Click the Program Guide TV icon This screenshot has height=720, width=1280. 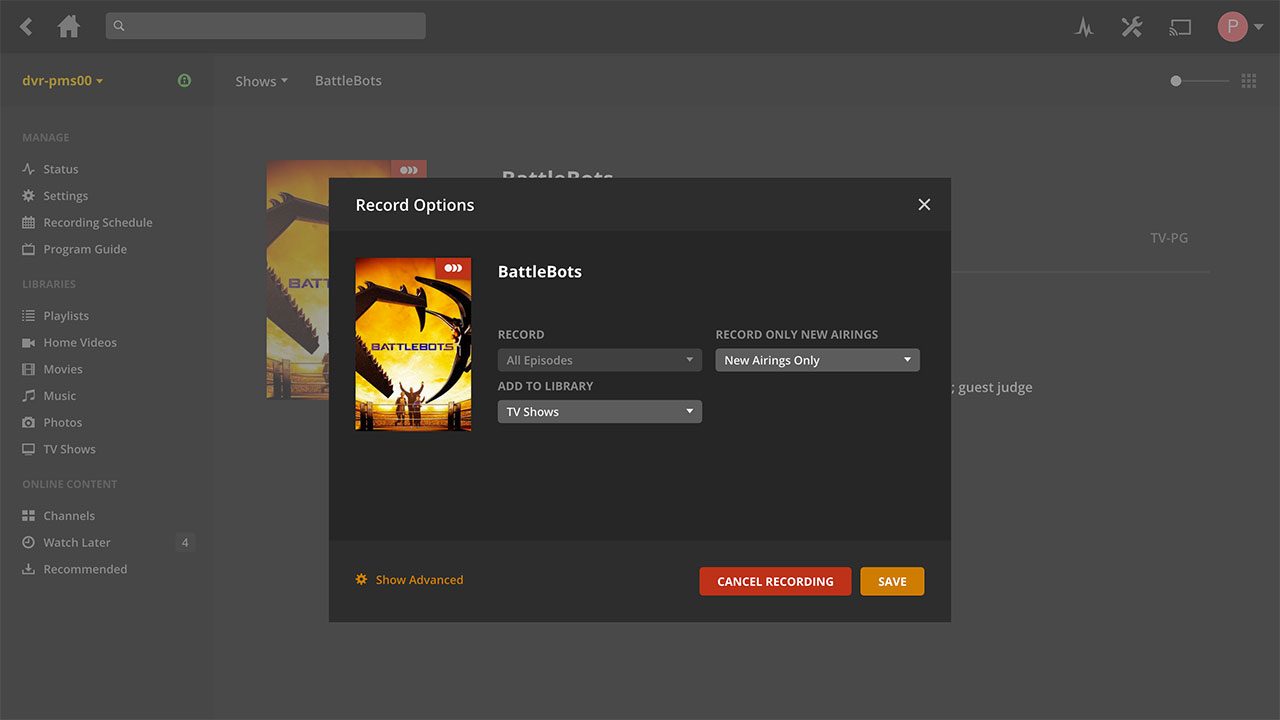coord(28,249)
